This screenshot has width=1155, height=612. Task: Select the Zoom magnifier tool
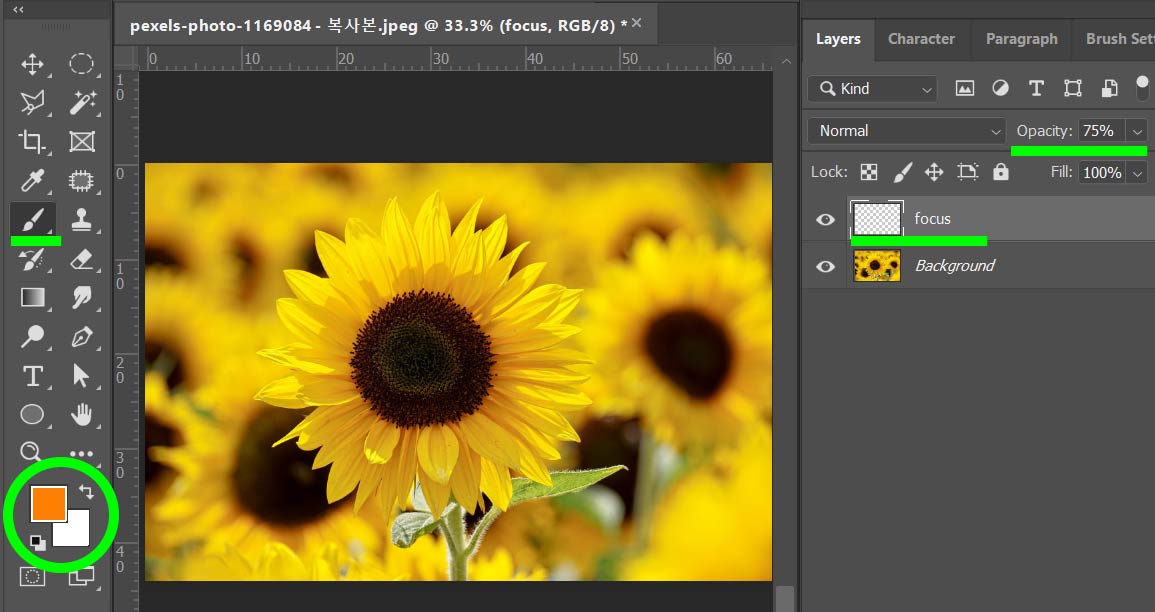point(31,451)
